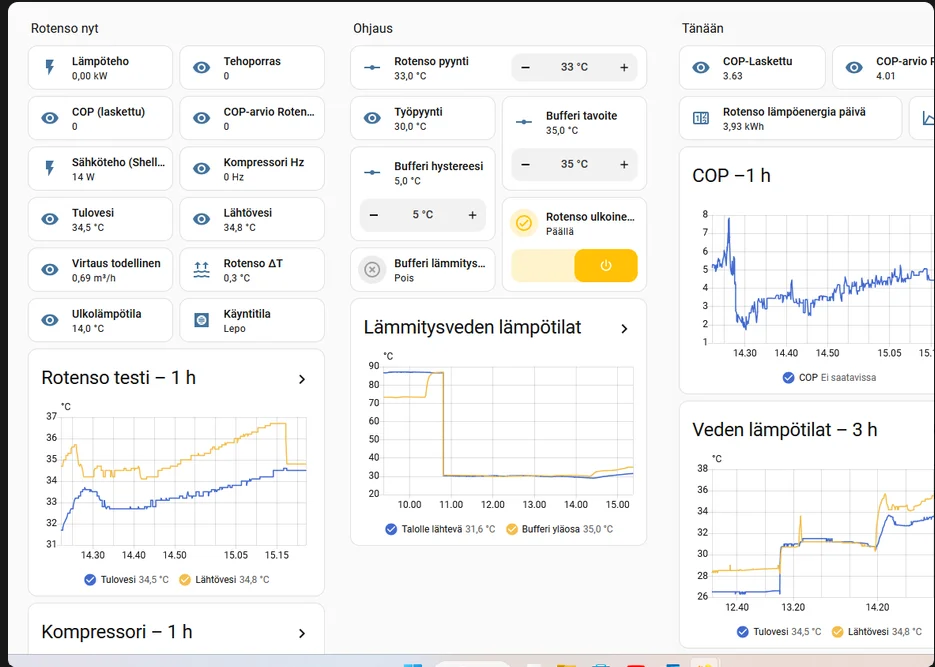
Task: Open Kompressori – 1 h chart chevron
Action: 302,633
